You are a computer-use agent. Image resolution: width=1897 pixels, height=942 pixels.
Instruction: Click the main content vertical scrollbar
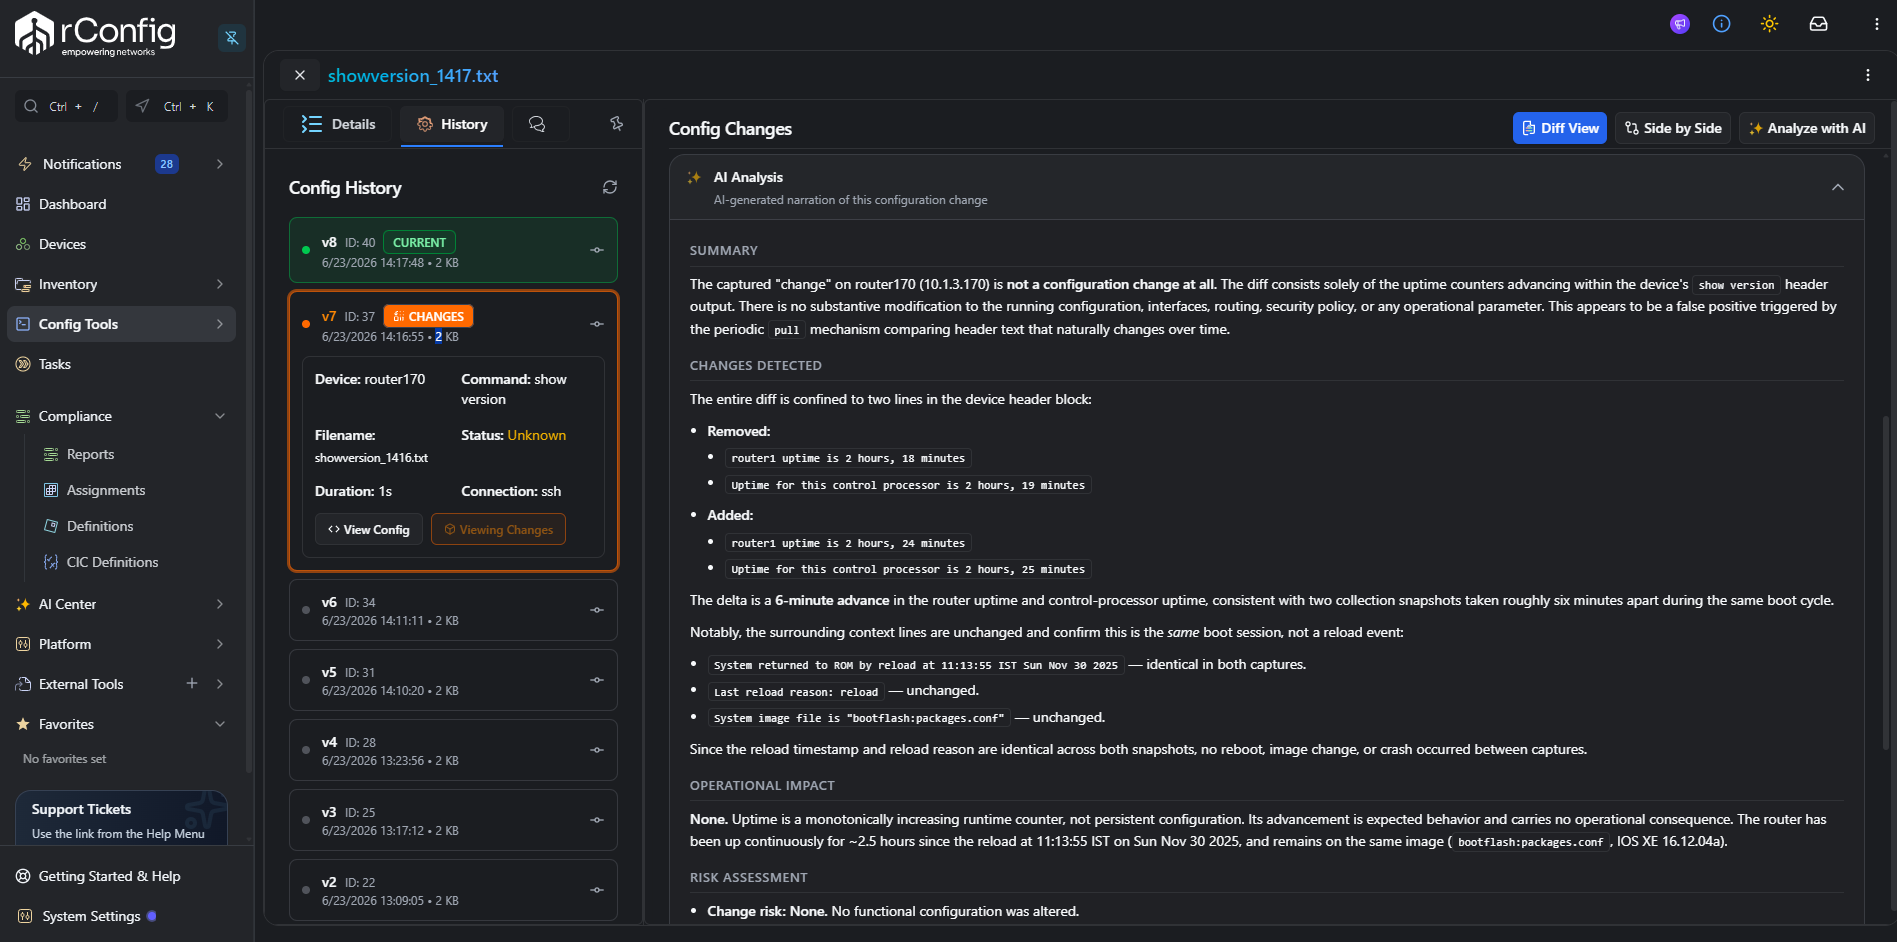1886,582
